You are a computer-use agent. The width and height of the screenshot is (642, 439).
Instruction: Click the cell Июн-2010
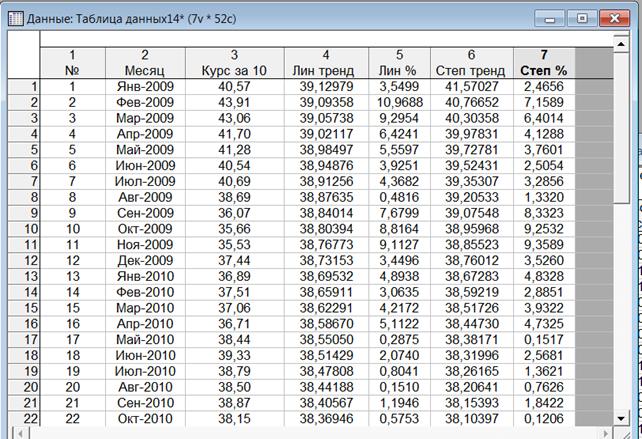[x=145, y=355]
